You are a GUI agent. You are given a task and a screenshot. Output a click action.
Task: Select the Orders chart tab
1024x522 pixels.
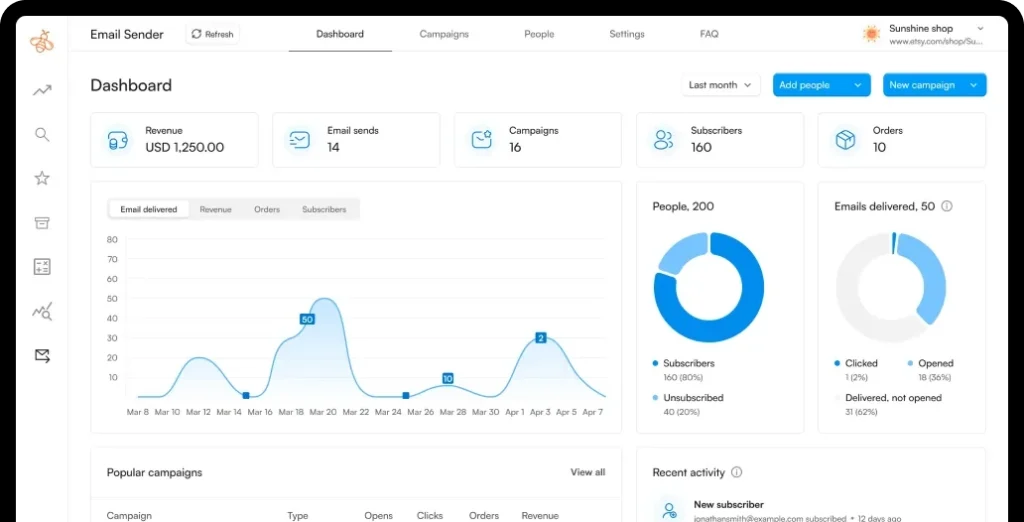pos(267,209)
